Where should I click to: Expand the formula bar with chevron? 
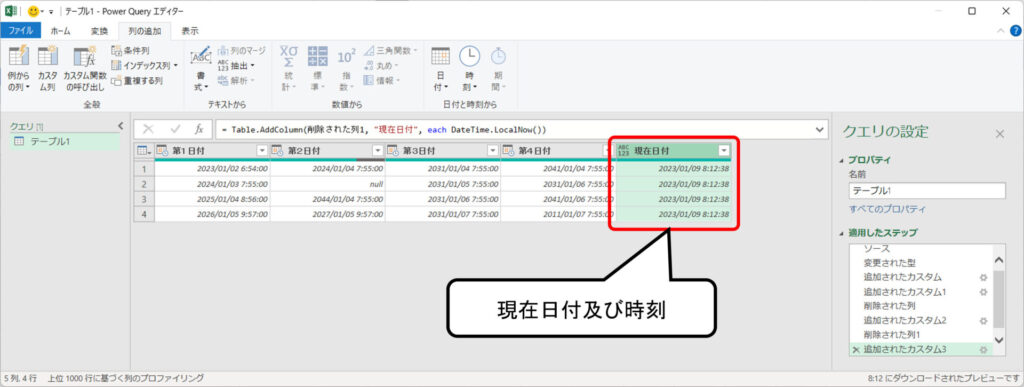820,129
